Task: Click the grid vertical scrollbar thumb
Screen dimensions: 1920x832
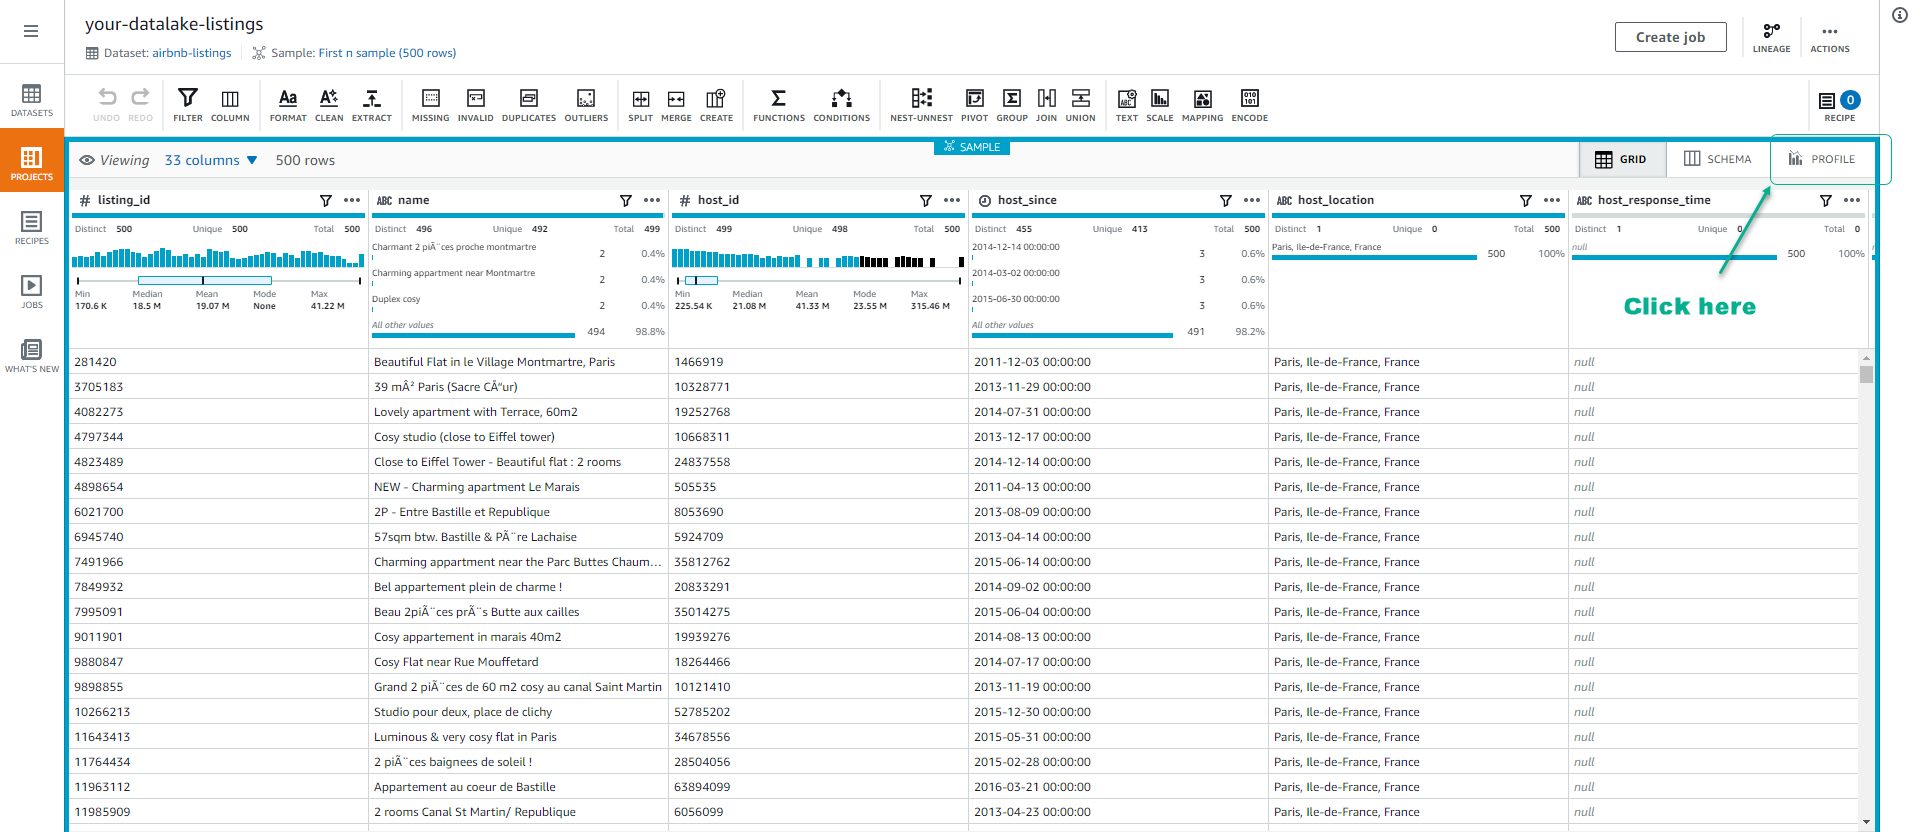Action: click(x=1866, y=375)
